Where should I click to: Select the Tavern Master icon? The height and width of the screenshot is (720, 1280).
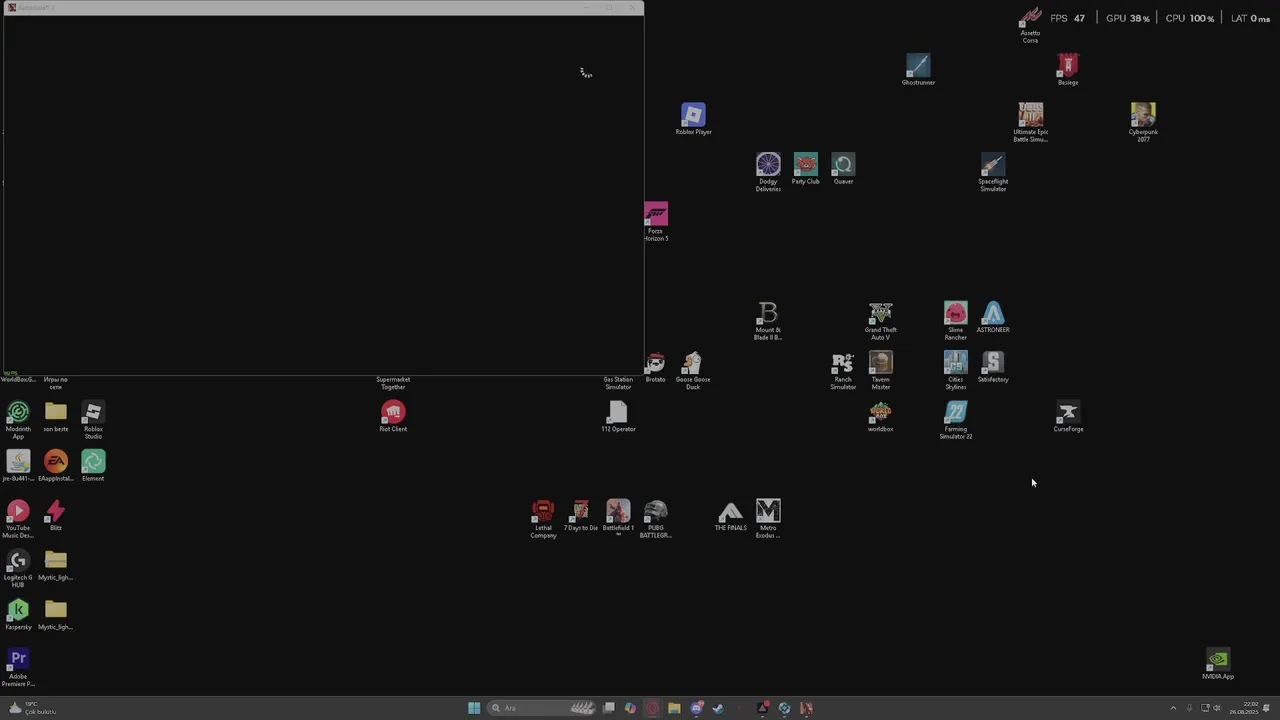tap(881, 371)
